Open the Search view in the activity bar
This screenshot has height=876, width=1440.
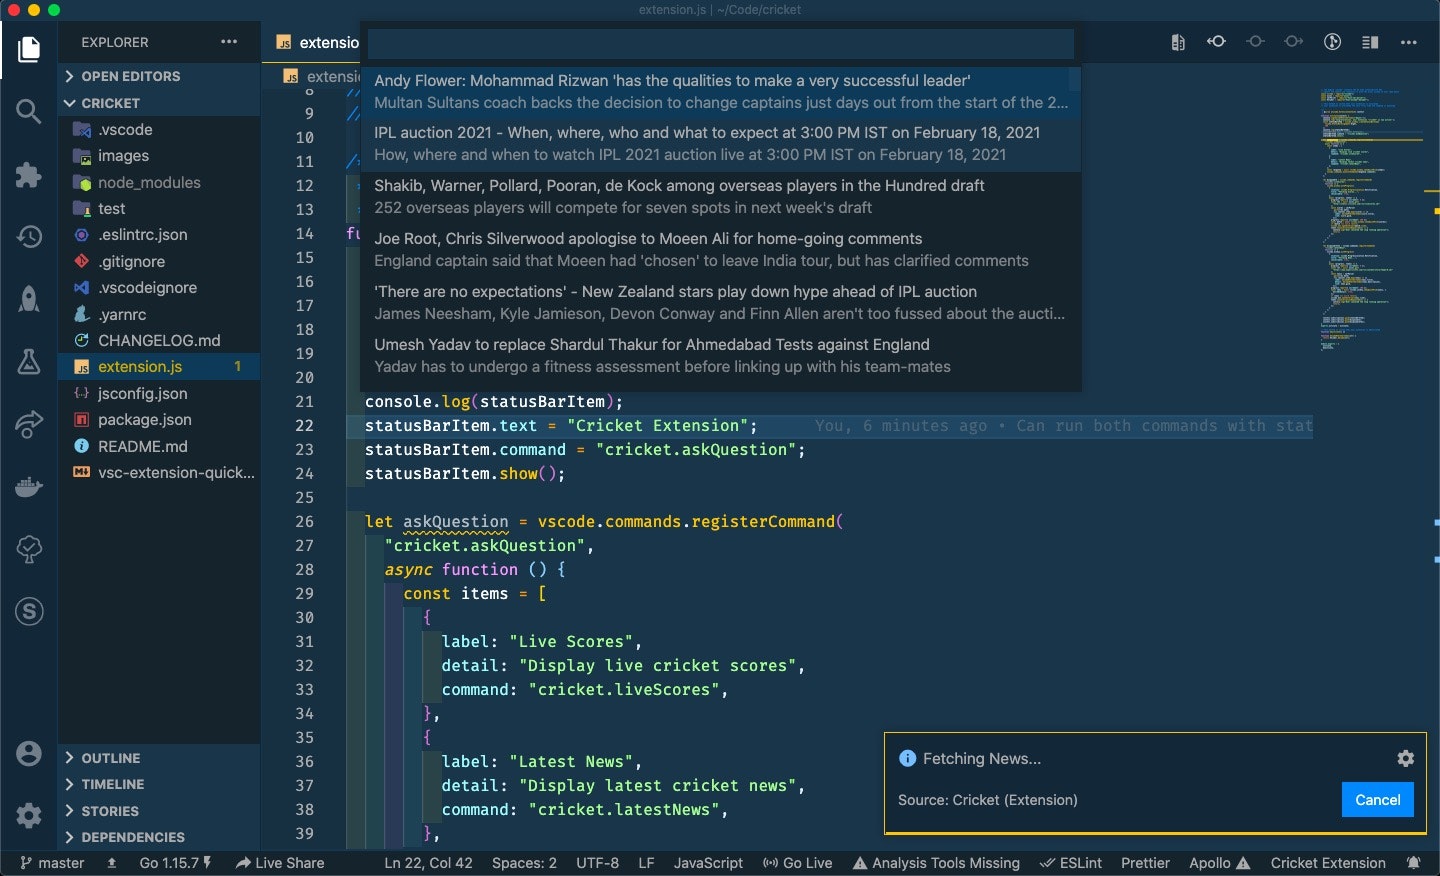28,112
